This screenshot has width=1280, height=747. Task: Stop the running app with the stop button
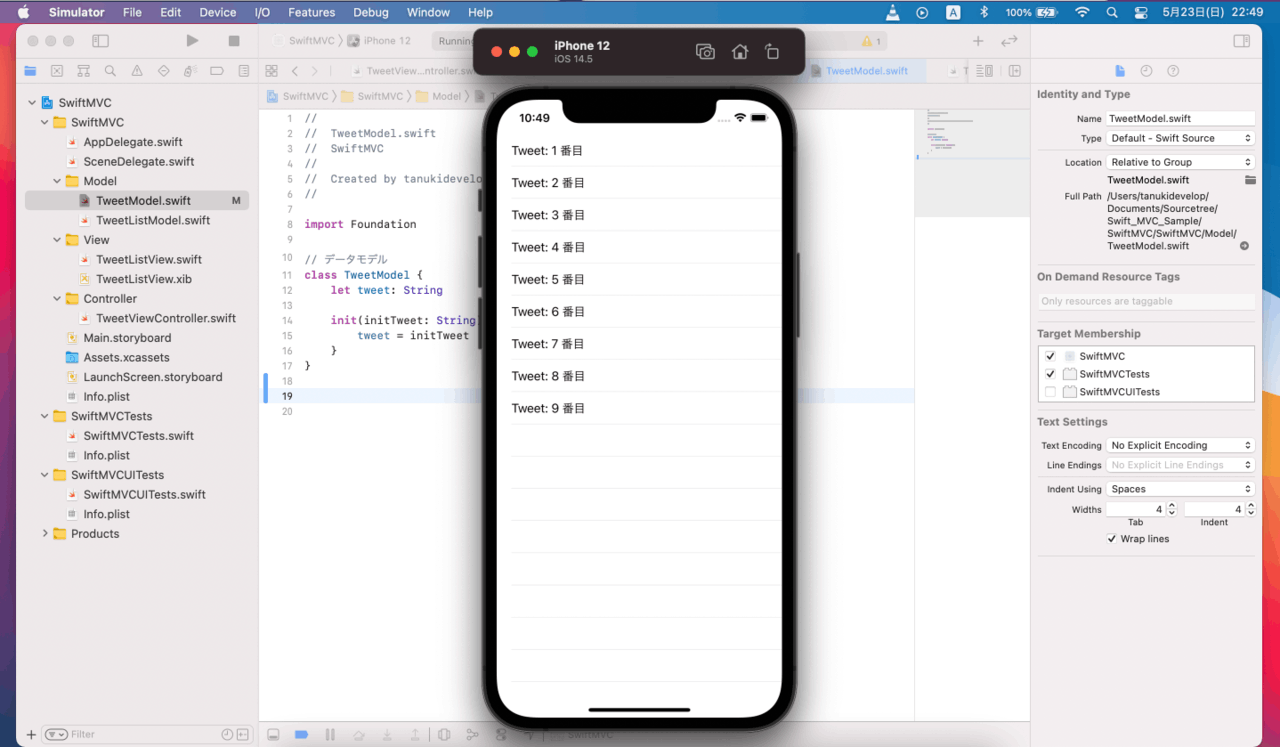pyautogui.click(x=232, y=40)
